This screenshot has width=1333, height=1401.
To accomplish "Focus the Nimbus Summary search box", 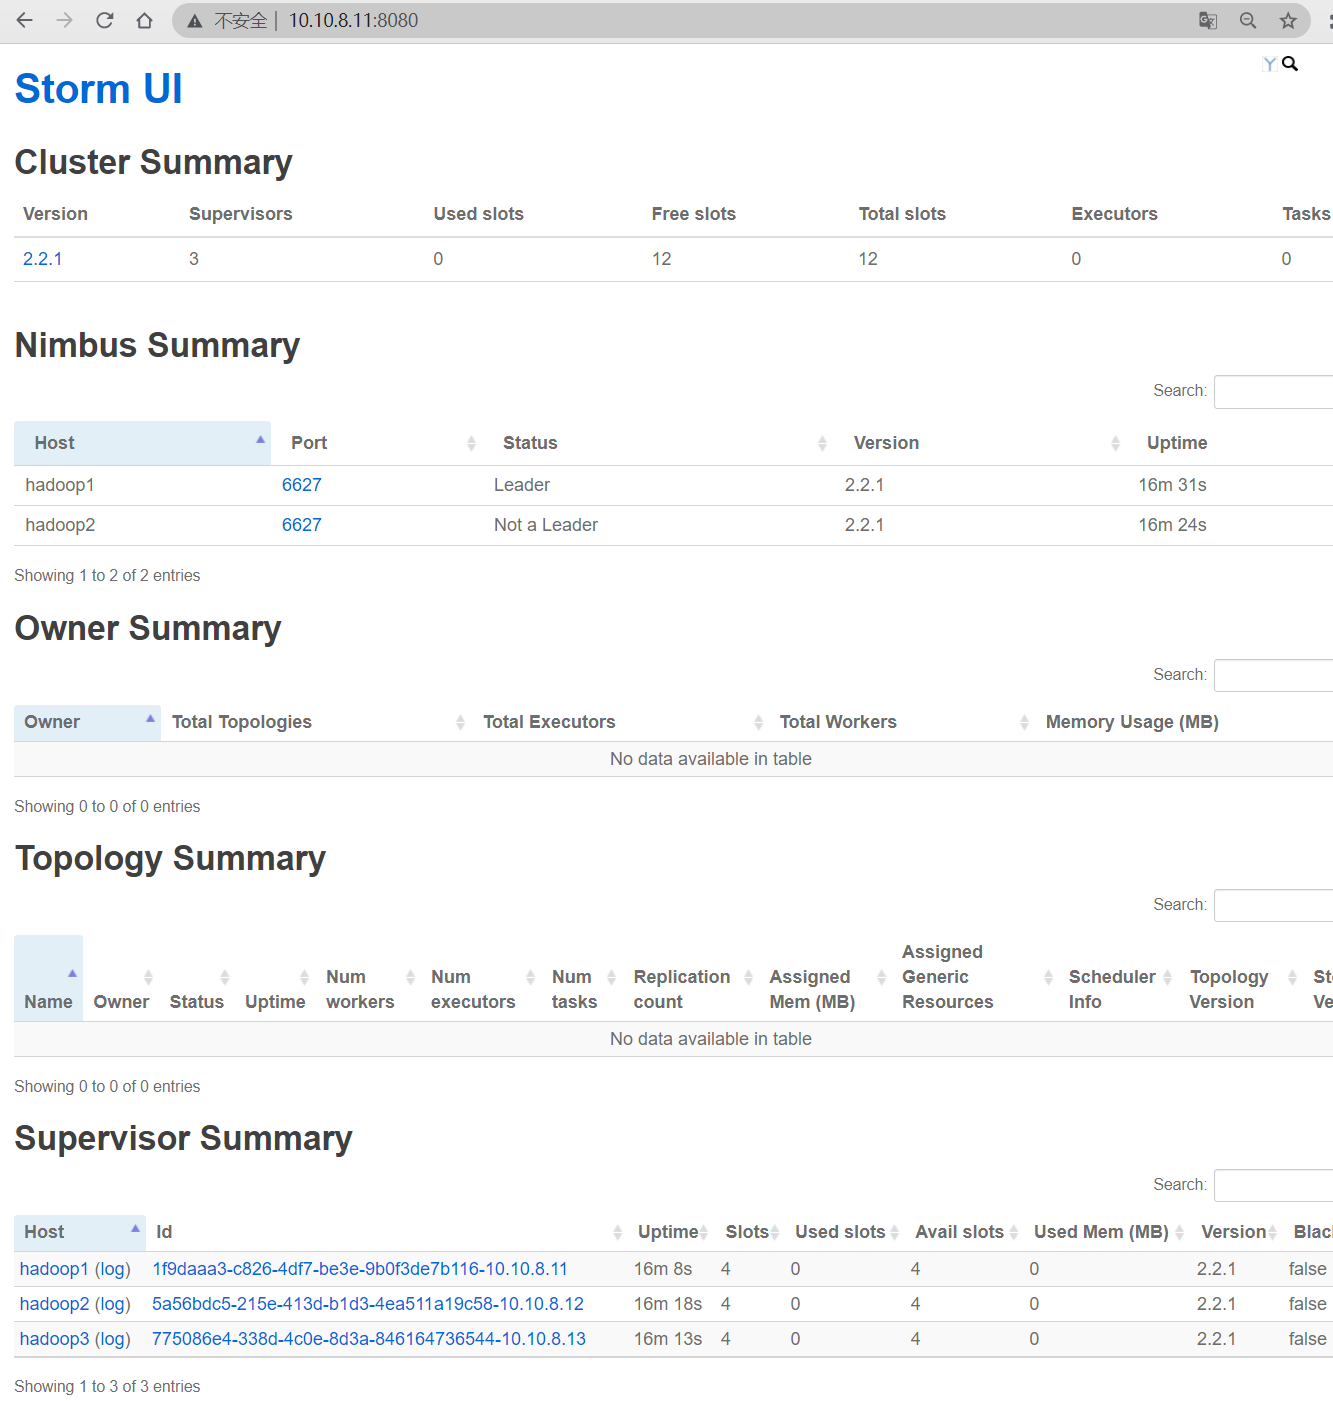I will tap(1273, 391).
